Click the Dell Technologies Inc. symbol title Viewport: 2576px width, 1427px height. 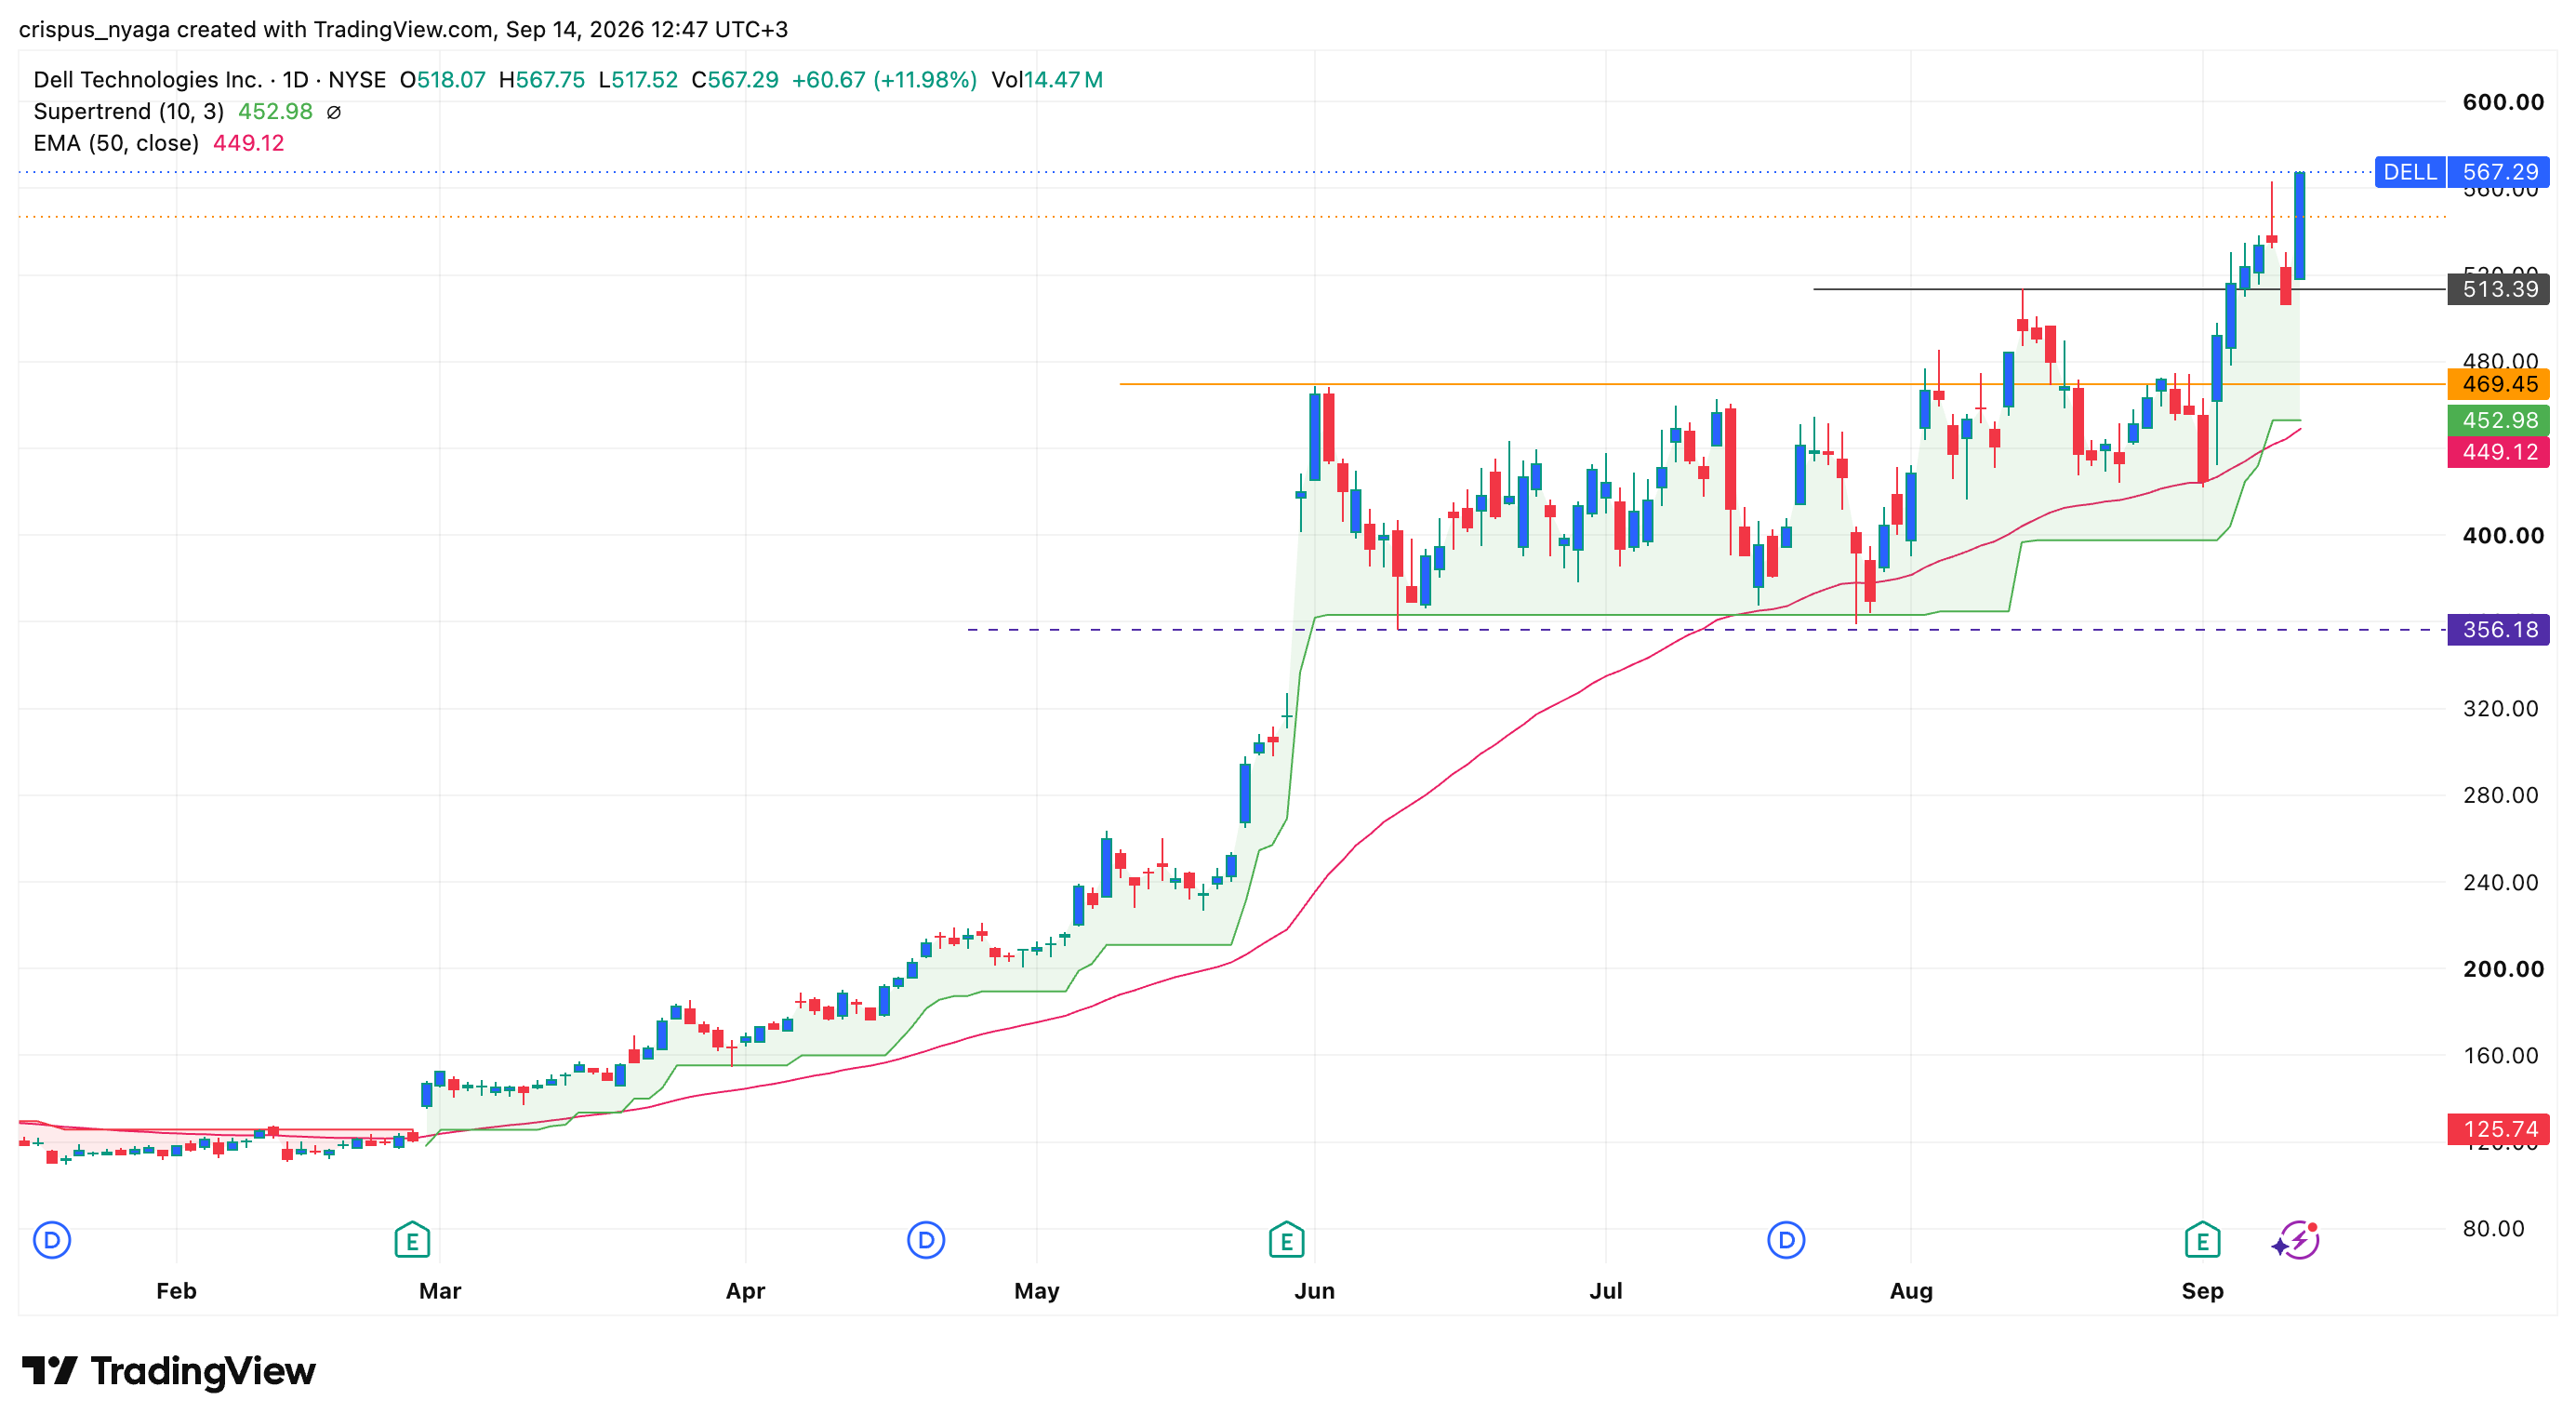click(x=148, y=80)
